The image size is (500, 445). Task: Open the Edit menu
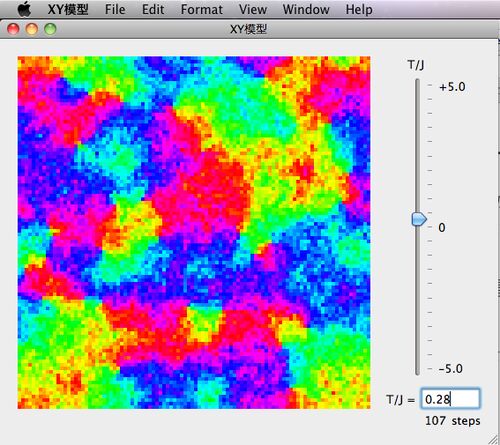coord(153,9)
